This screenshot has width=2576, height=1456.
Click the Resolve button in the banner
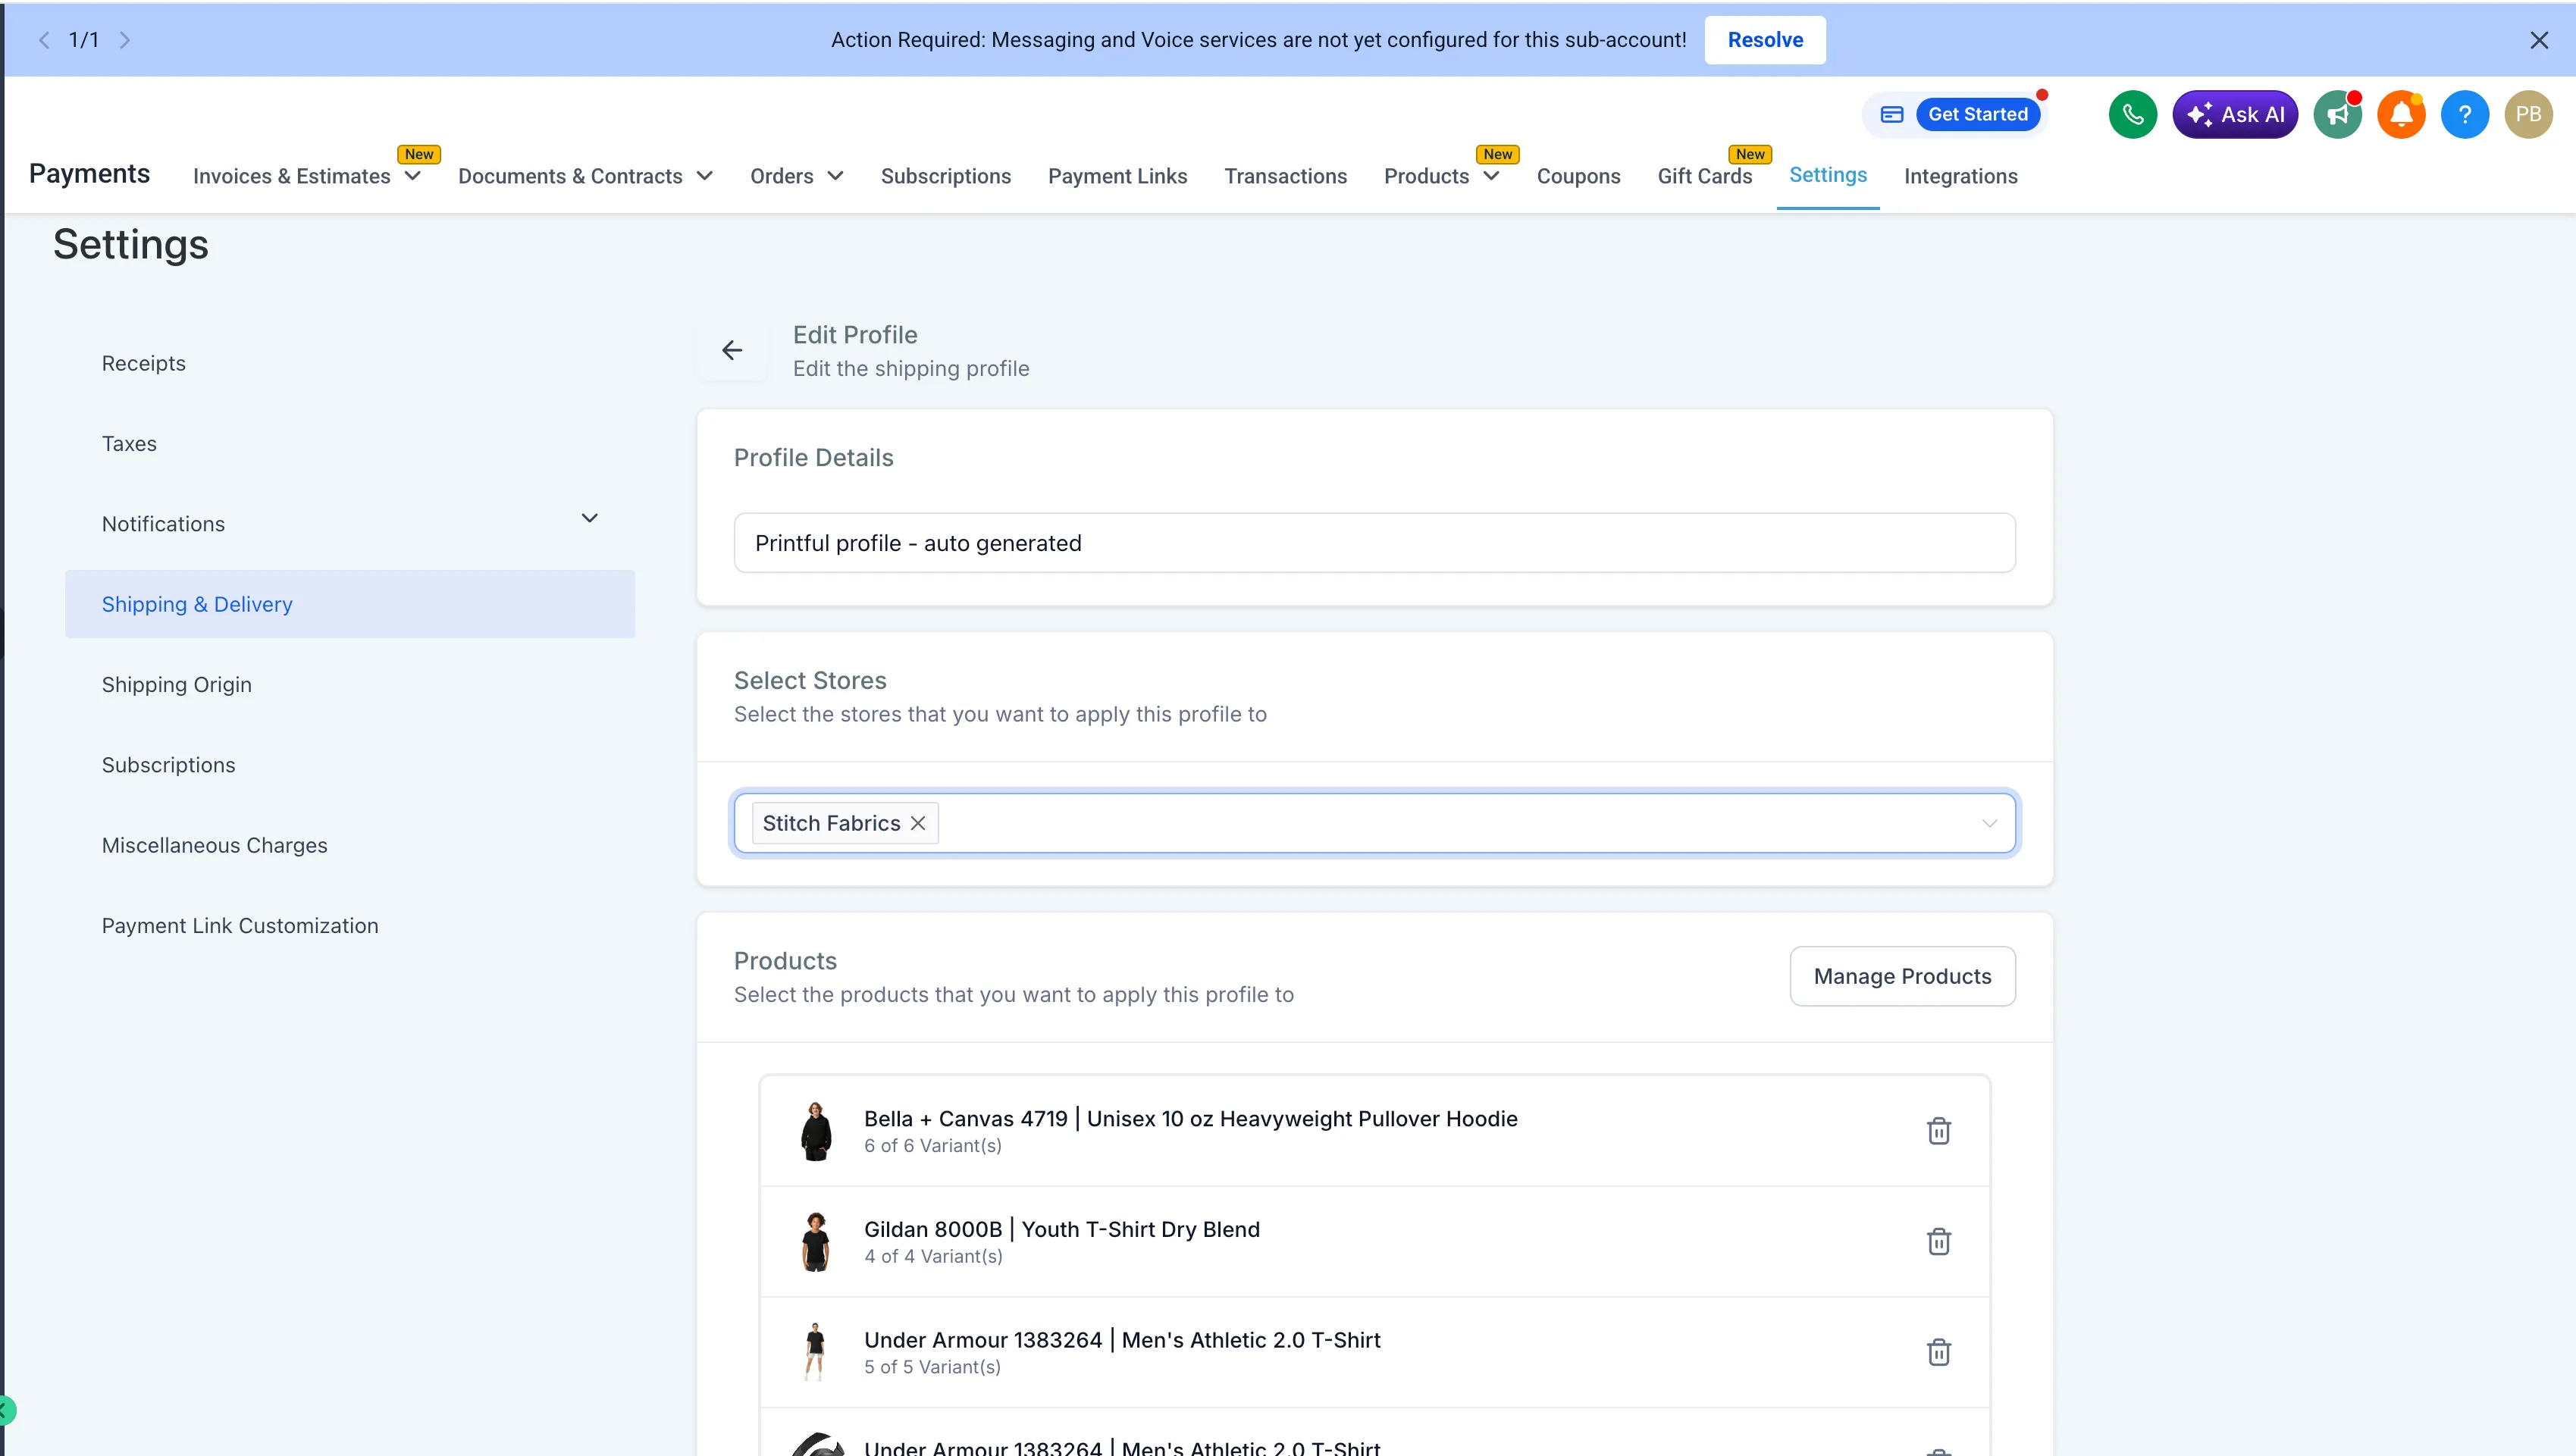click(x=1764, y=40)
